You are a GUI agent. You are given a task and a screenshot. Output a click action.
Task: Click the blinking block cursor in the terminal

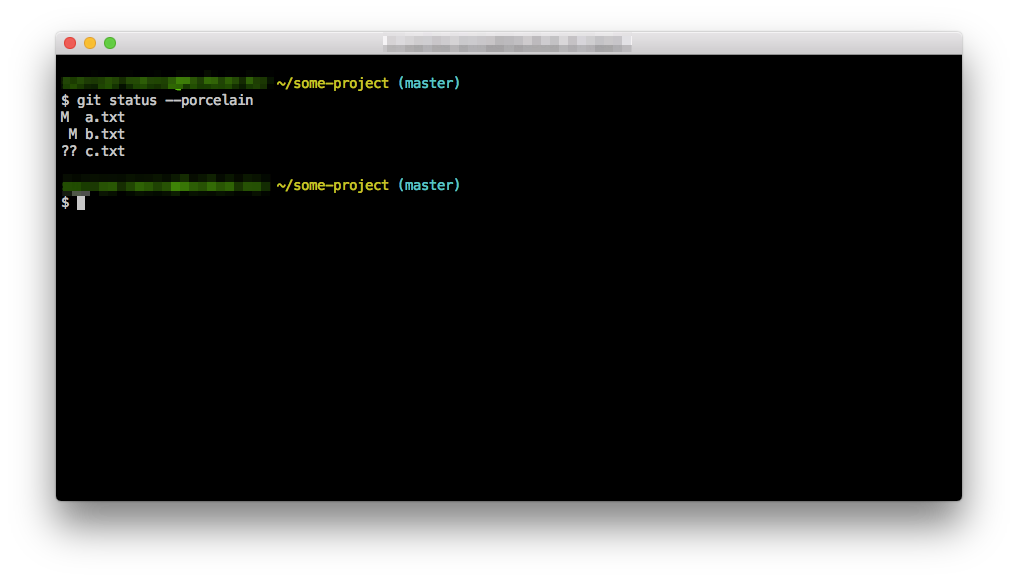[80, 202]
